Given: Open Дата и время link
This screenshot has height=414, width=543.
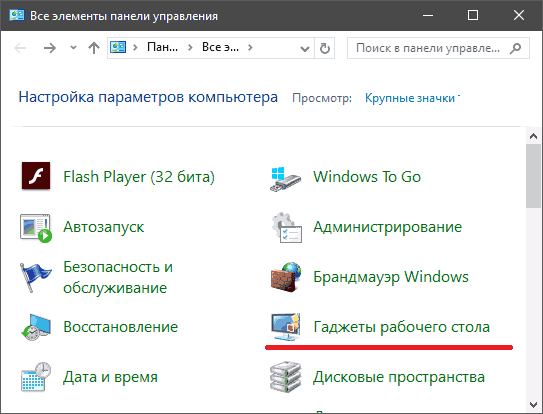Looking at the screenshot, I should point(110,377).
